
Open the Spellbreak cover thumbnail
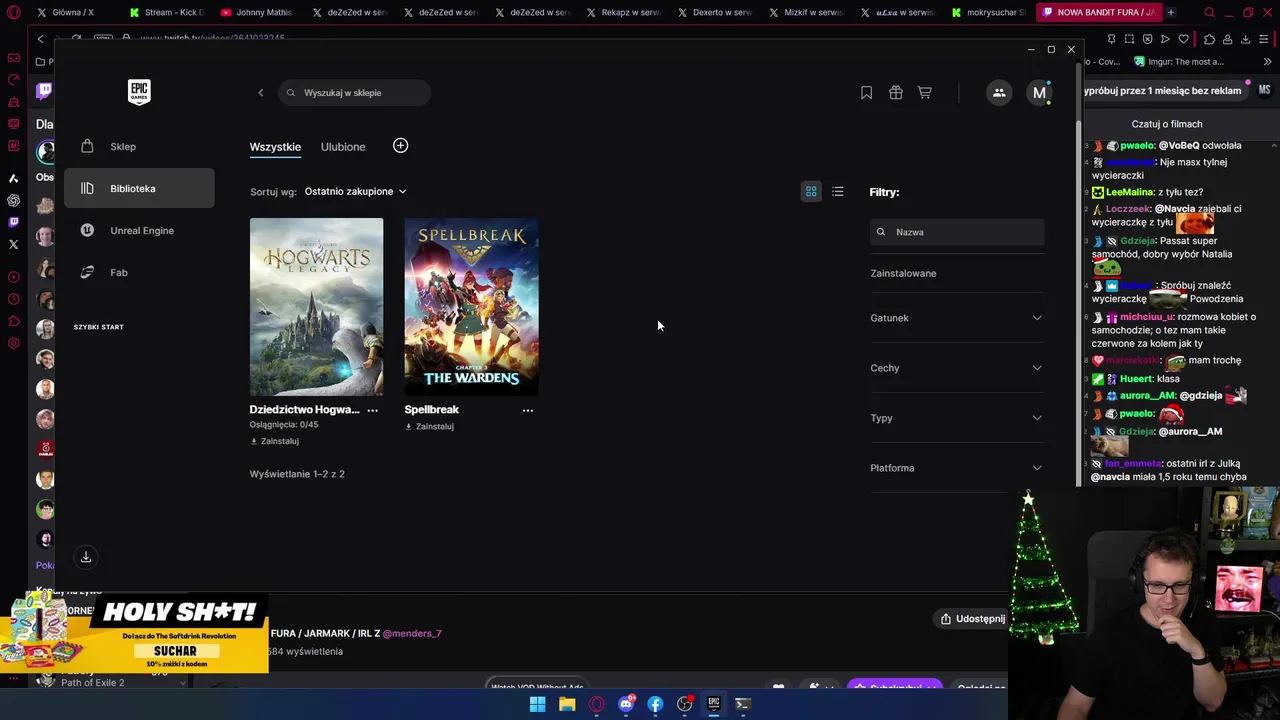[x=471, y=307]
